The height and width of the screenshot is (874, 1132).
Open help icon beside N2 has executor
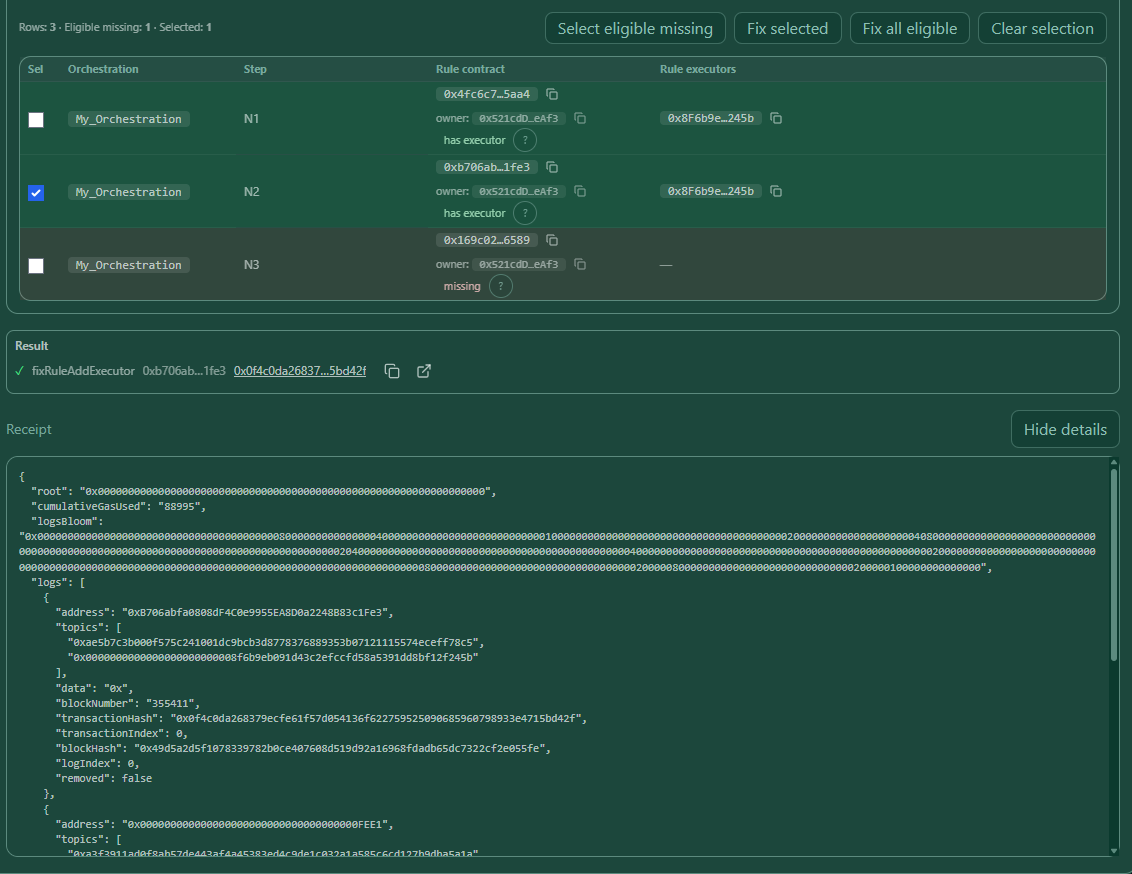[525, 213]
